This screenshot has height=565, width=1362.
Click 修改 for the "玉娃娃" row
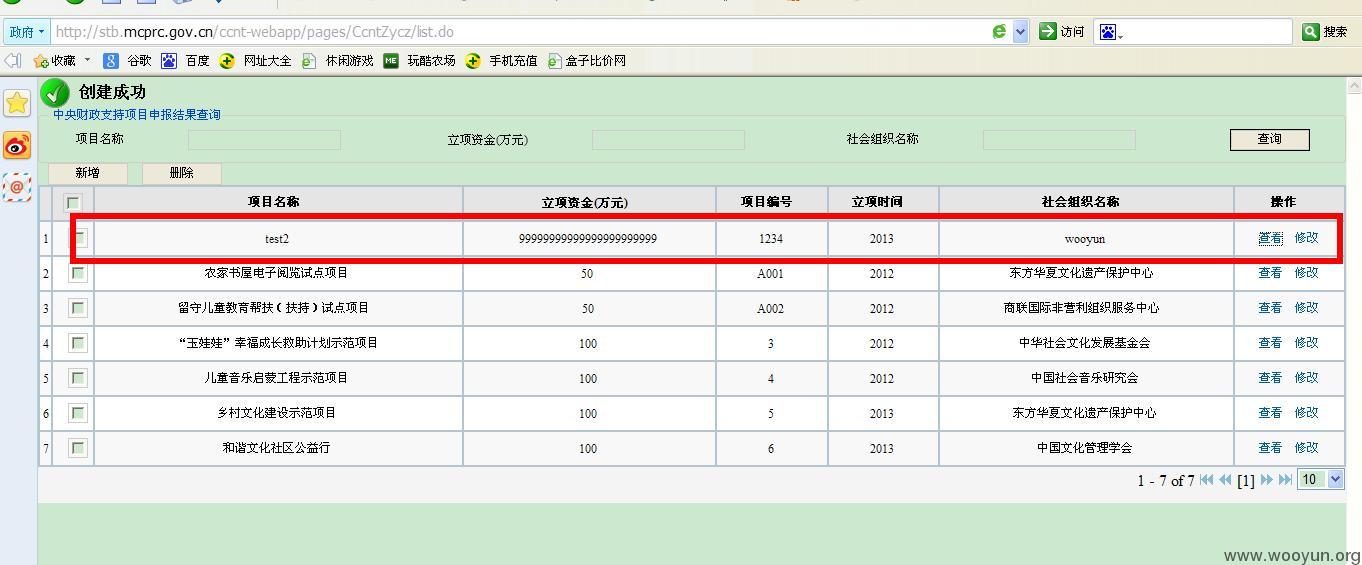(x=1307, y=343)
